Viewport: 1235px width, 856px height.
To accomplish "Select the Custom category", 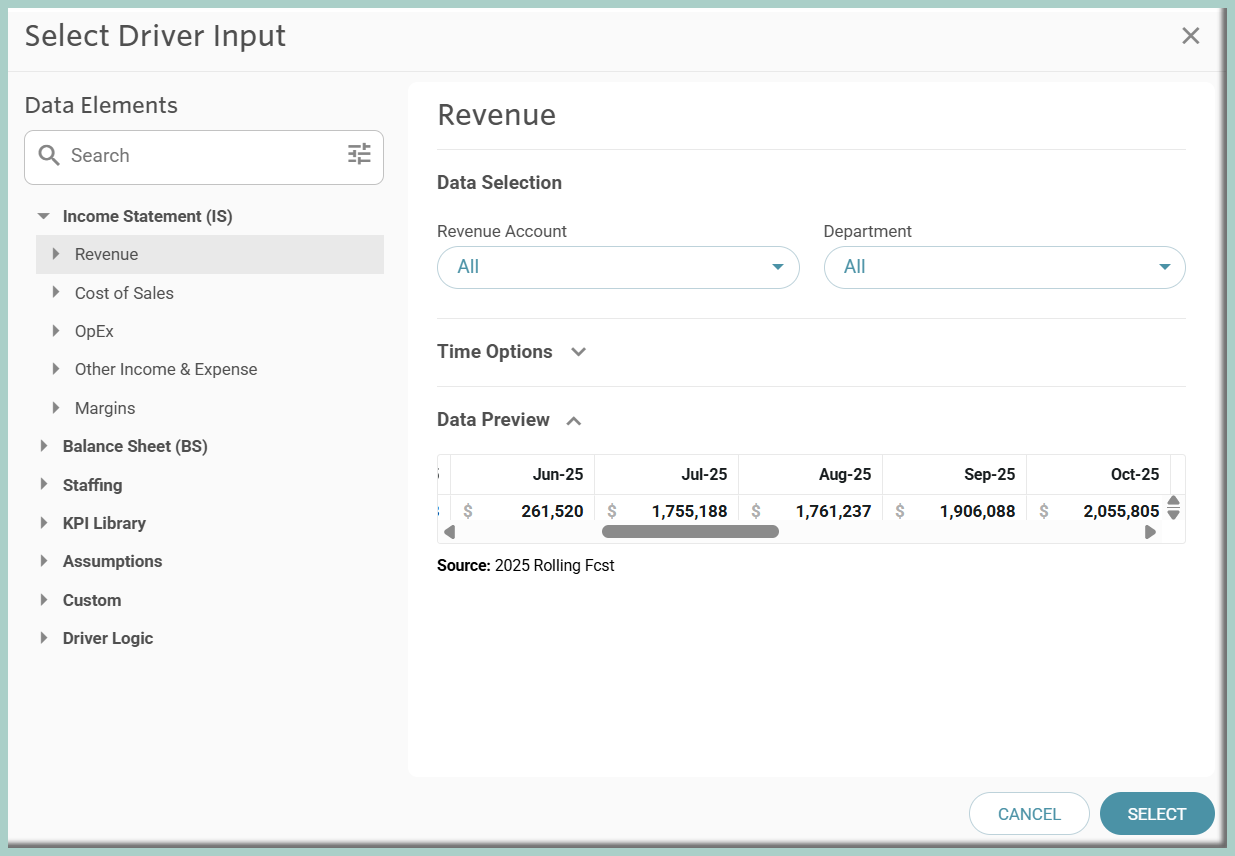I will pos(92,600).
